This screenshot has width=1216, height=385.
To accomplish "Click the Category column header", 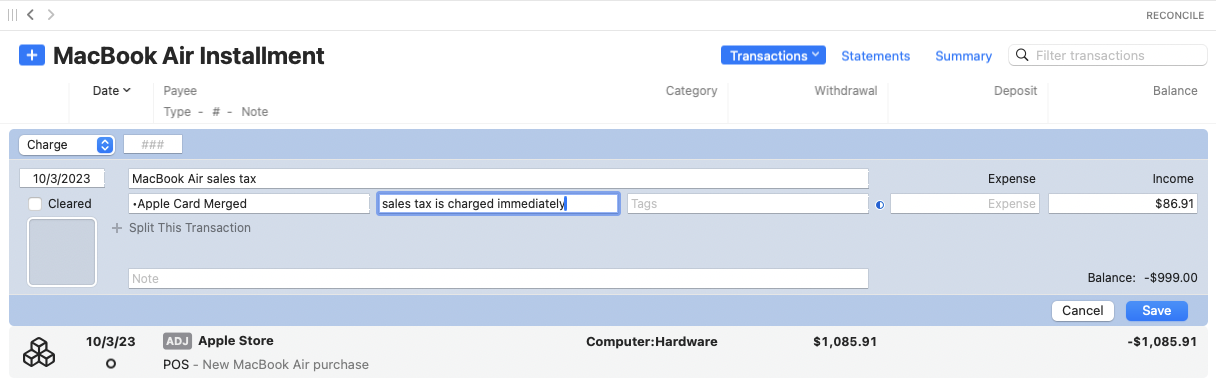I will pyautogui.click(x=692, y=91).
